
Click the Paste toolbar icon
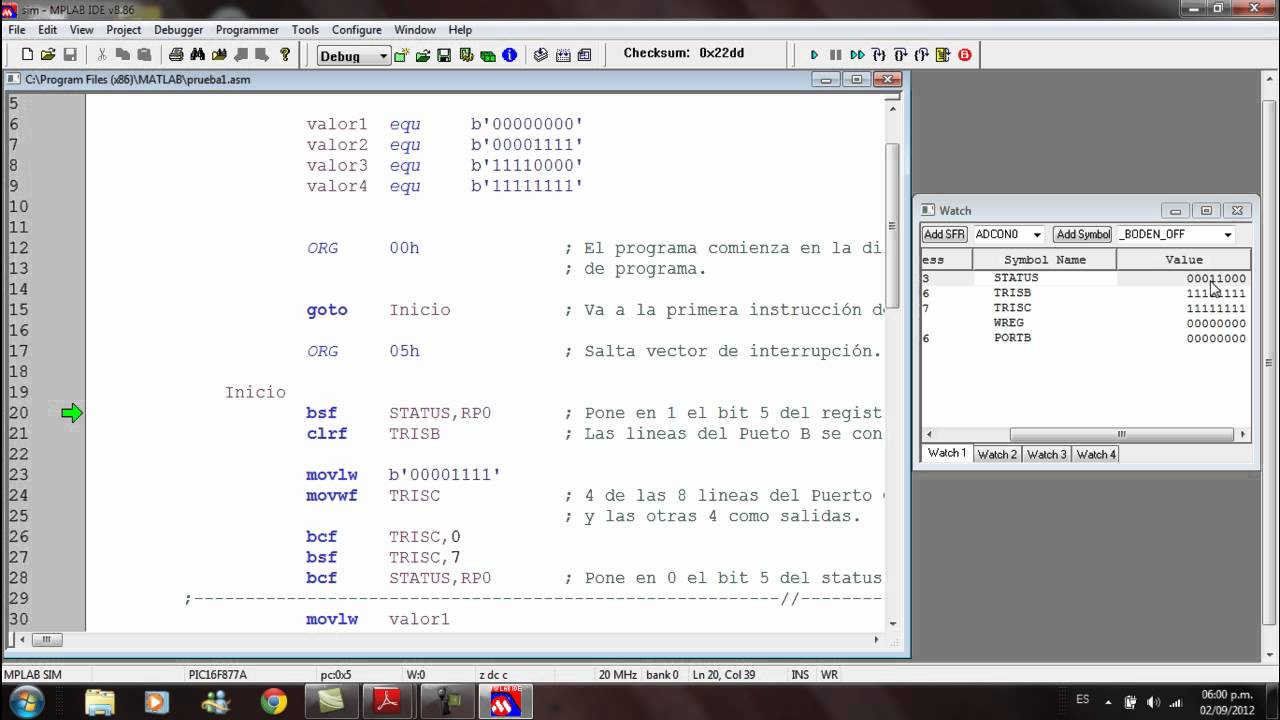[x=144, y=55]
